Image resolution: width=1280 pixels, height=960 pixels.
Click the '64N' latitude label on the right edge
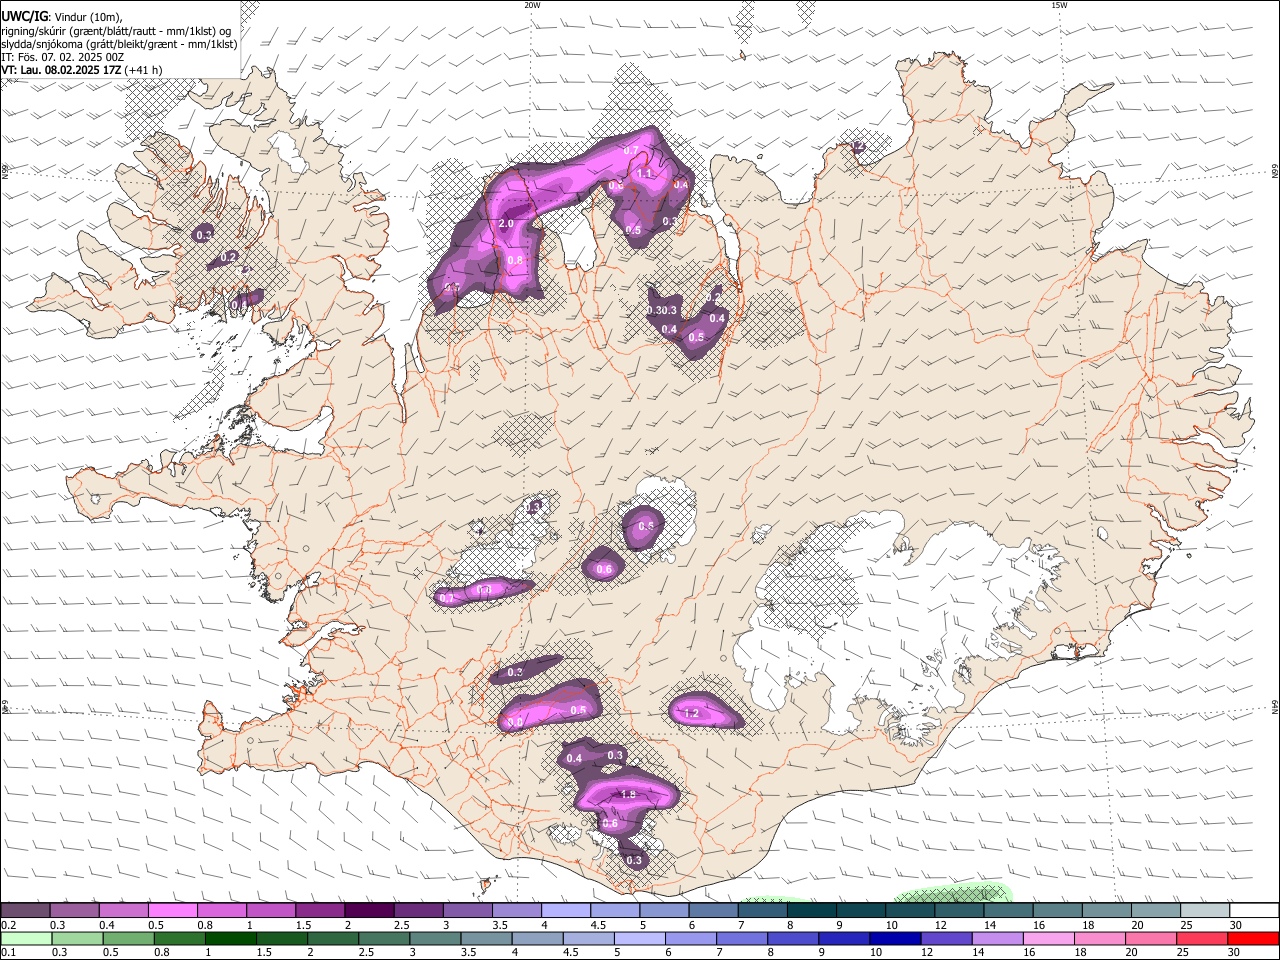[x=1275, y=706]
